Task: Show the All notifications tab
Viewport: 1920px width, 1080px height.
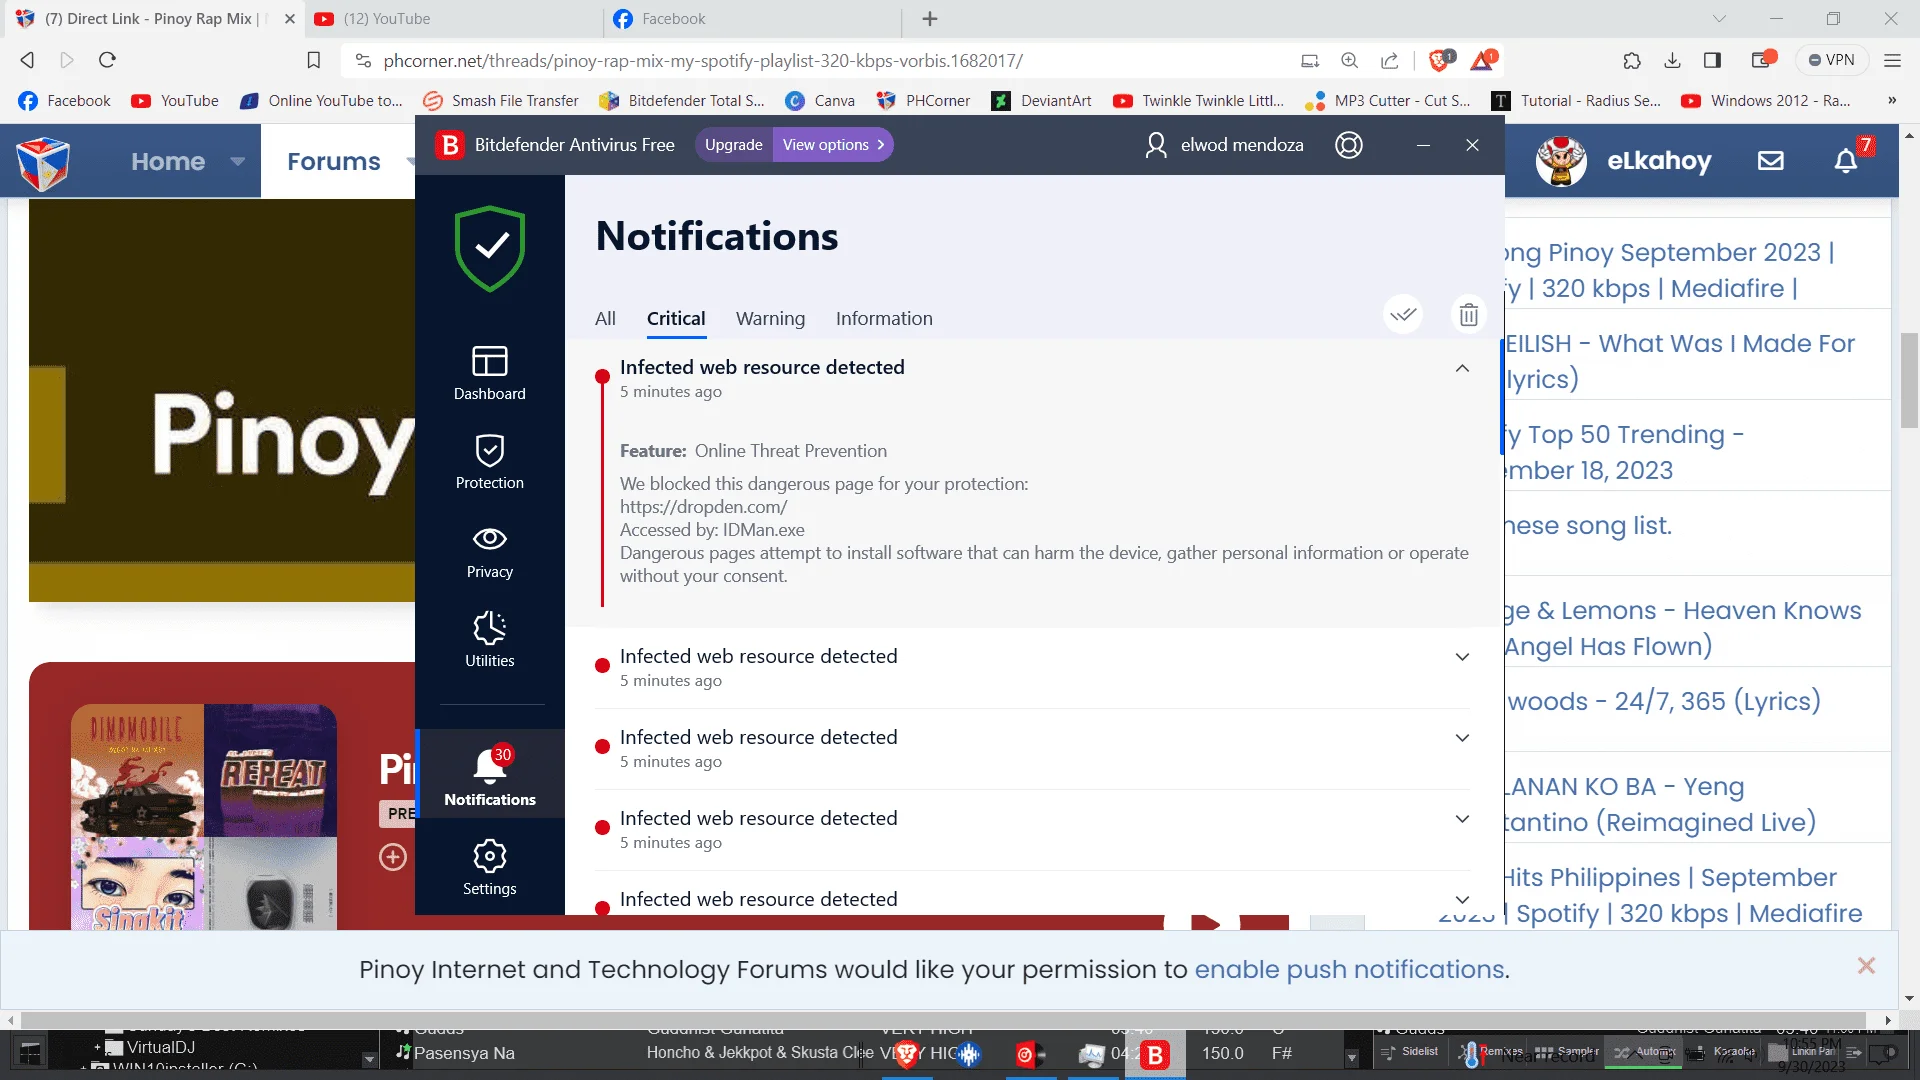Action: pyautogui.click(x=605, y=318)
